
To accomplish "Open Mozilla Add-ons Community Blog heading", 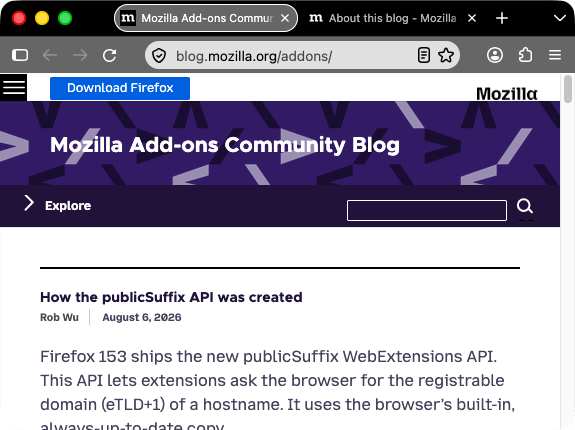I will pos(225,145).
